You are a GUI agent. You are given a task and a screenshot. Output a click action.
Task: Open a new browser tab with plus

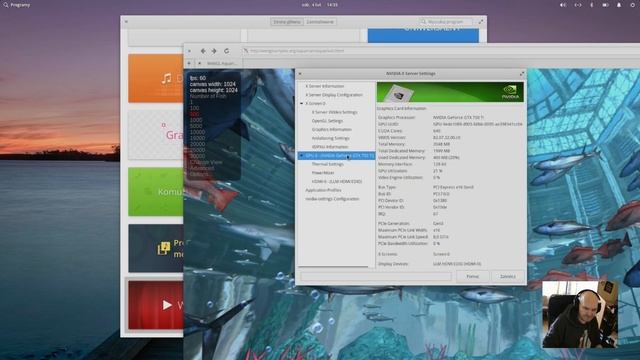pos(189,63)
